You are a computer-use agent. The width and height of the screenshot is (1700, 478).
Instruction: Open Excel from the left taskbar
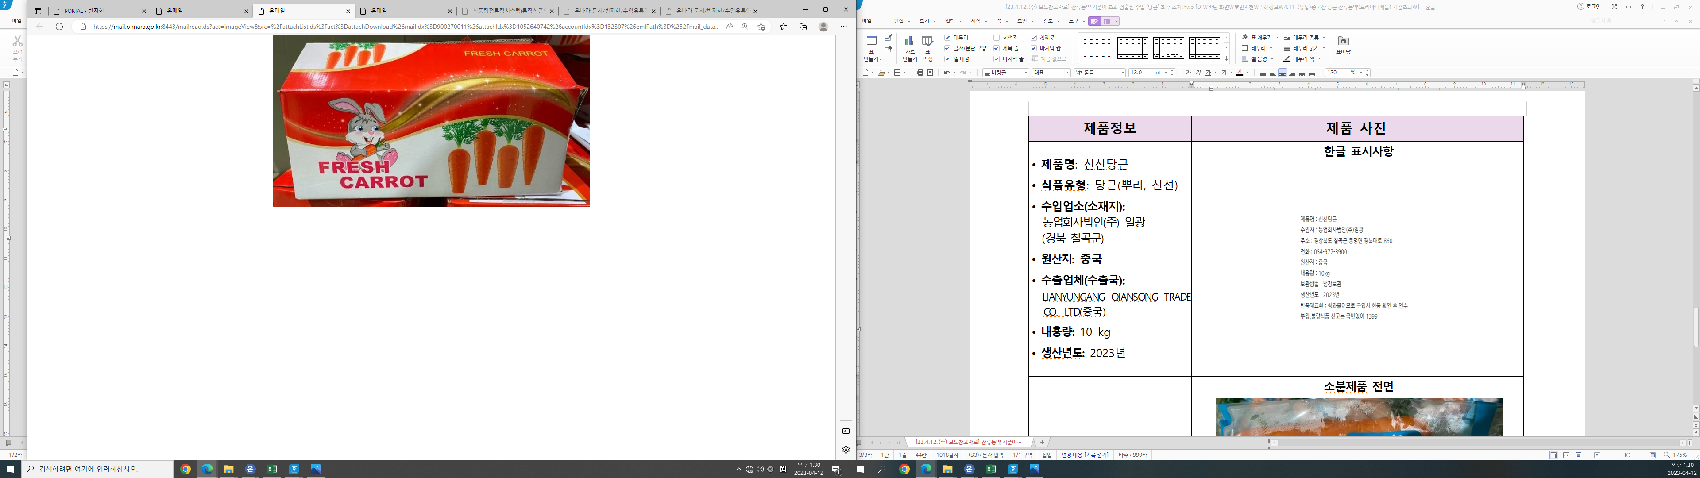coord(272,468)
